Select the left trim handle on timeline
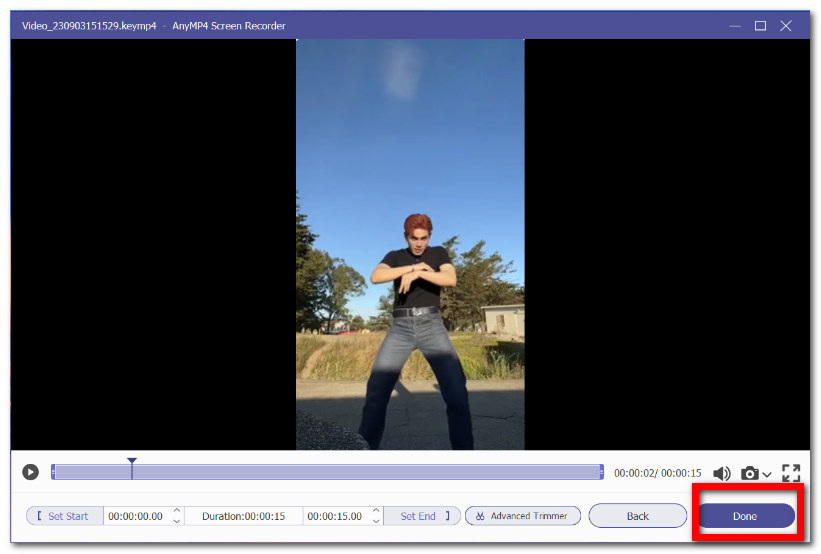821x554 pixels. [53, 472]
